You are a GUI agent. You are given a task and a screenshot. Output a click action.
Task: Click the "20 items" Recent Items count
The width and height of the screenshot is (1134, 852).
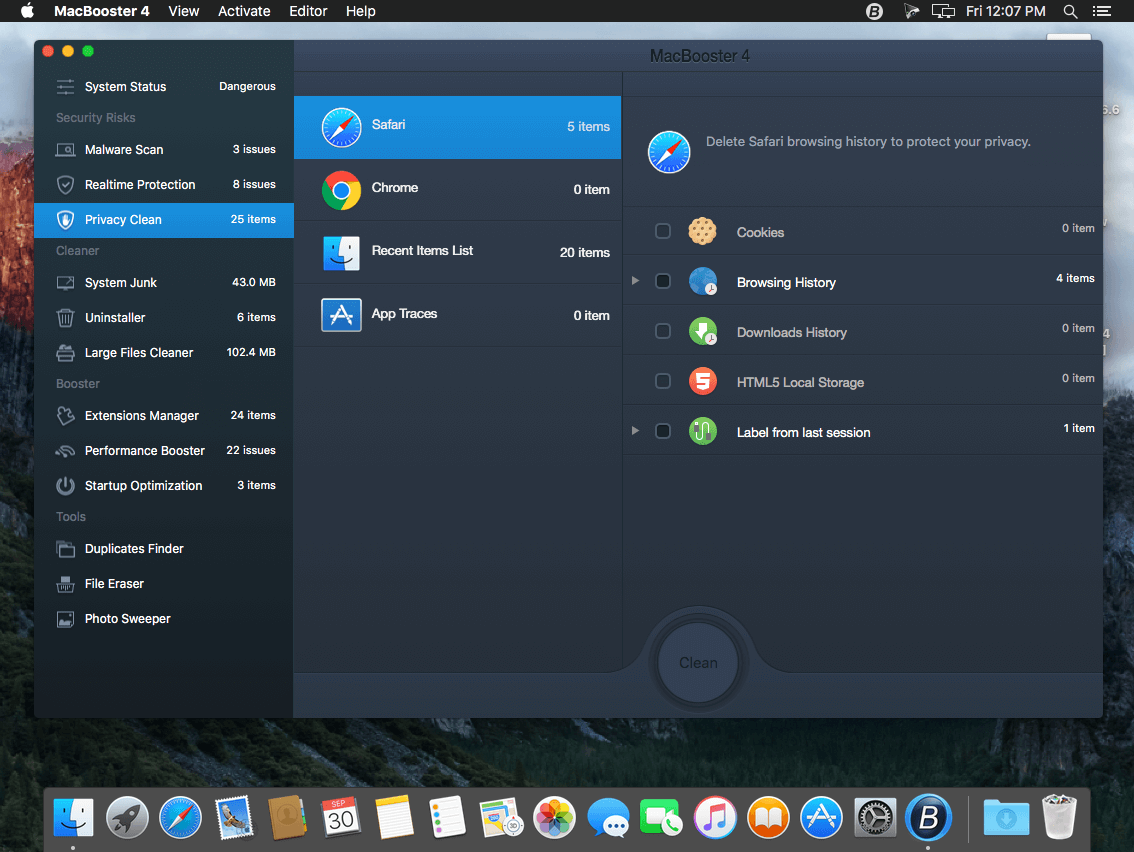(x=584, y=252)
